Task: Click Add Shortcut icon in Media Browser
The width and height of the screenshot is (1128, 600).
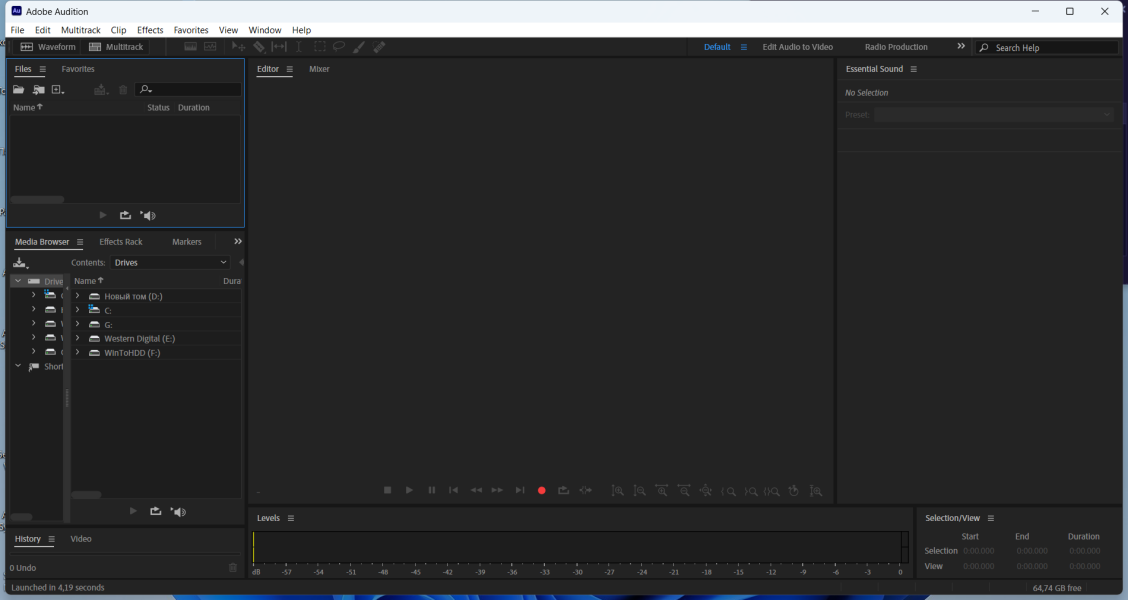Action: point(21,263)
